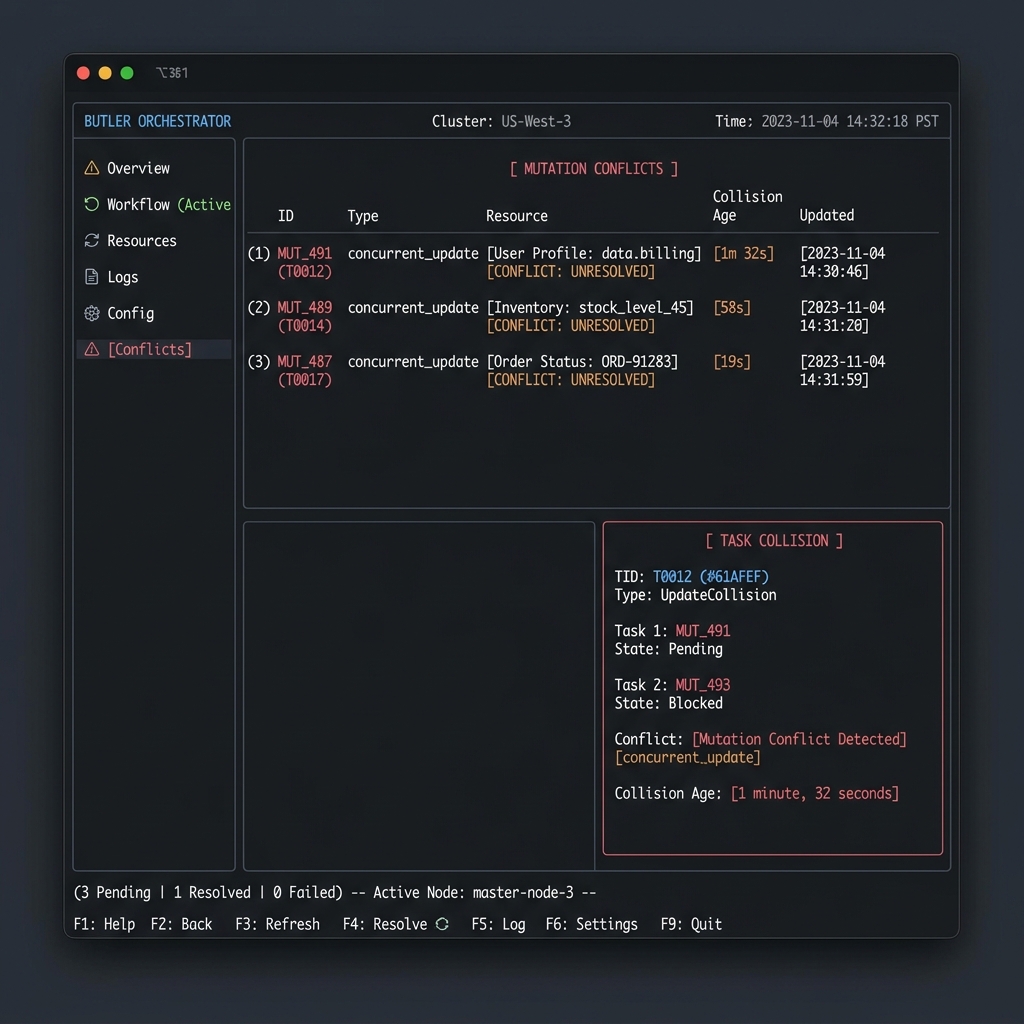The height and width of the screenshot is (1024, 1024).
Task: Click F3: Refresh in the footer
Action: click(x=278, y=924)
